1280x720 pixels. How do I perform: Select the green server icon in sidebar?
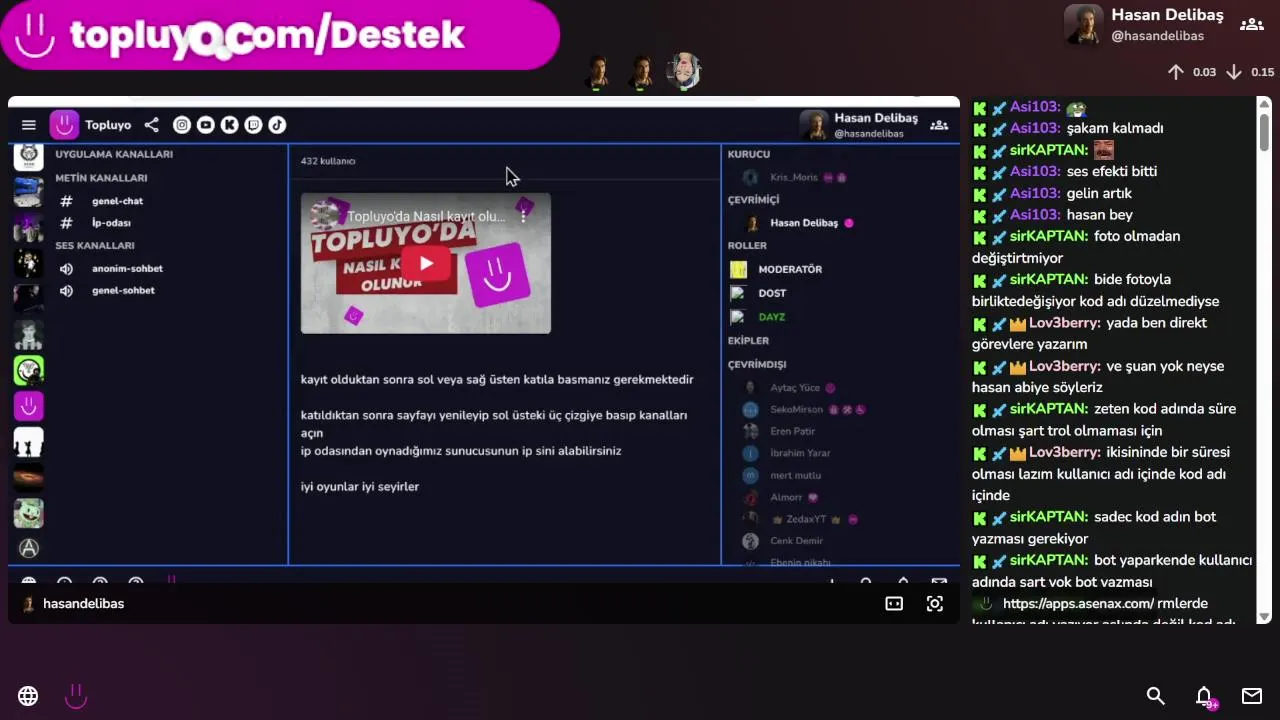[29, 371]
